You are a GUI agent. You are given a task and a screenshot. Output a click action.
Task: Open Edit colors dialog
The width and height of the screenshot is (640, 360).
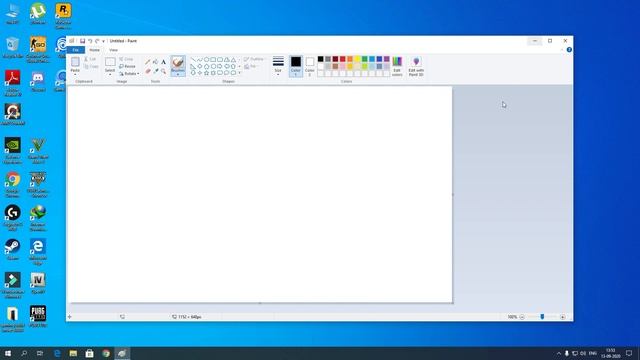pyautogui.click(x=397, y=67)
